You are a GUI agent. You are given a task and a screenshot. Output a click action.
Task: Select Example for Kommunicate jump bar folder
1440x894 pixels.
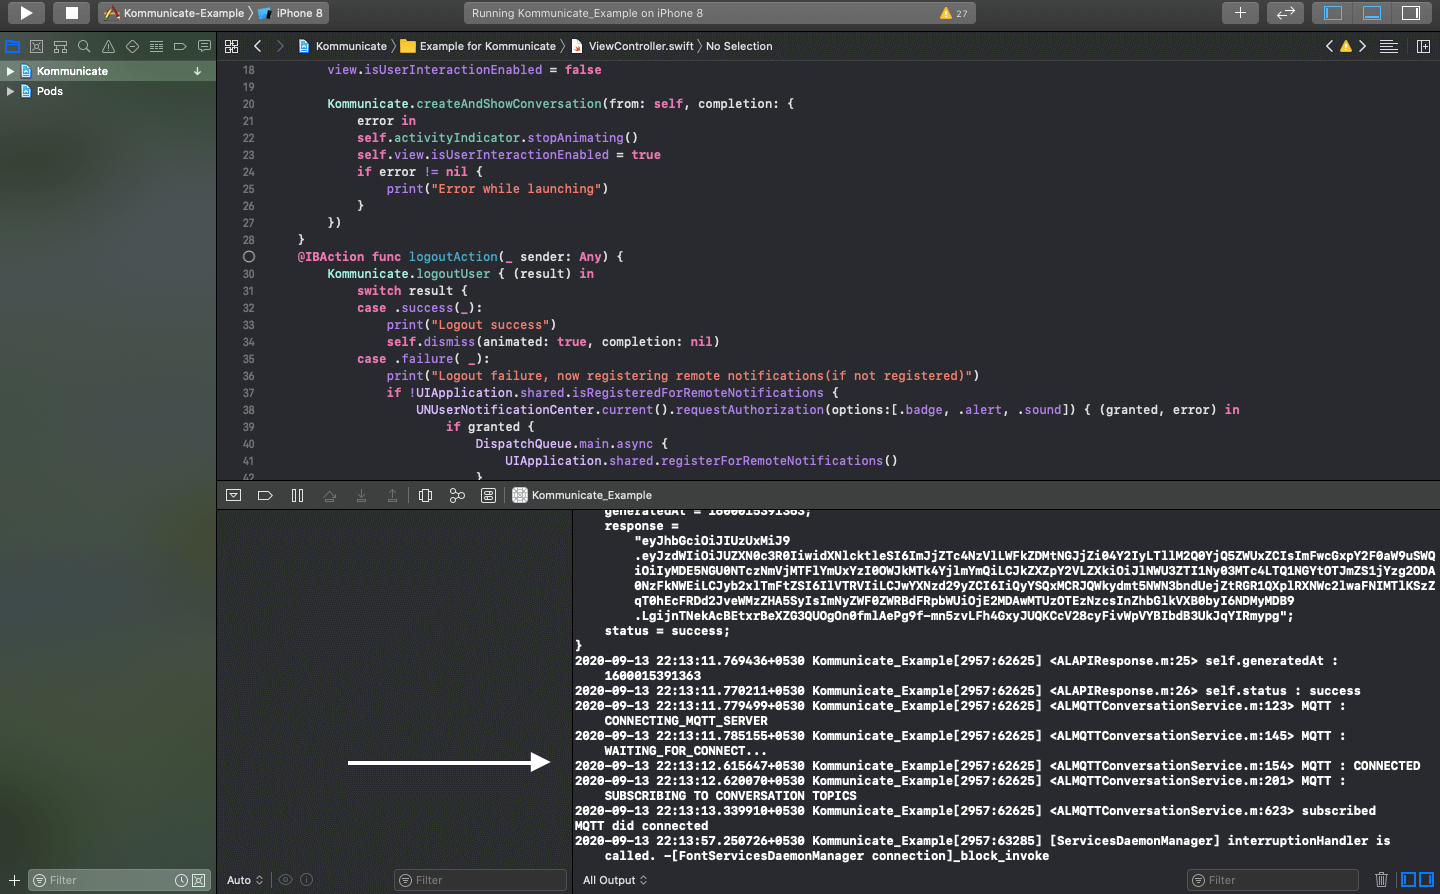click(x=478, y=46)
